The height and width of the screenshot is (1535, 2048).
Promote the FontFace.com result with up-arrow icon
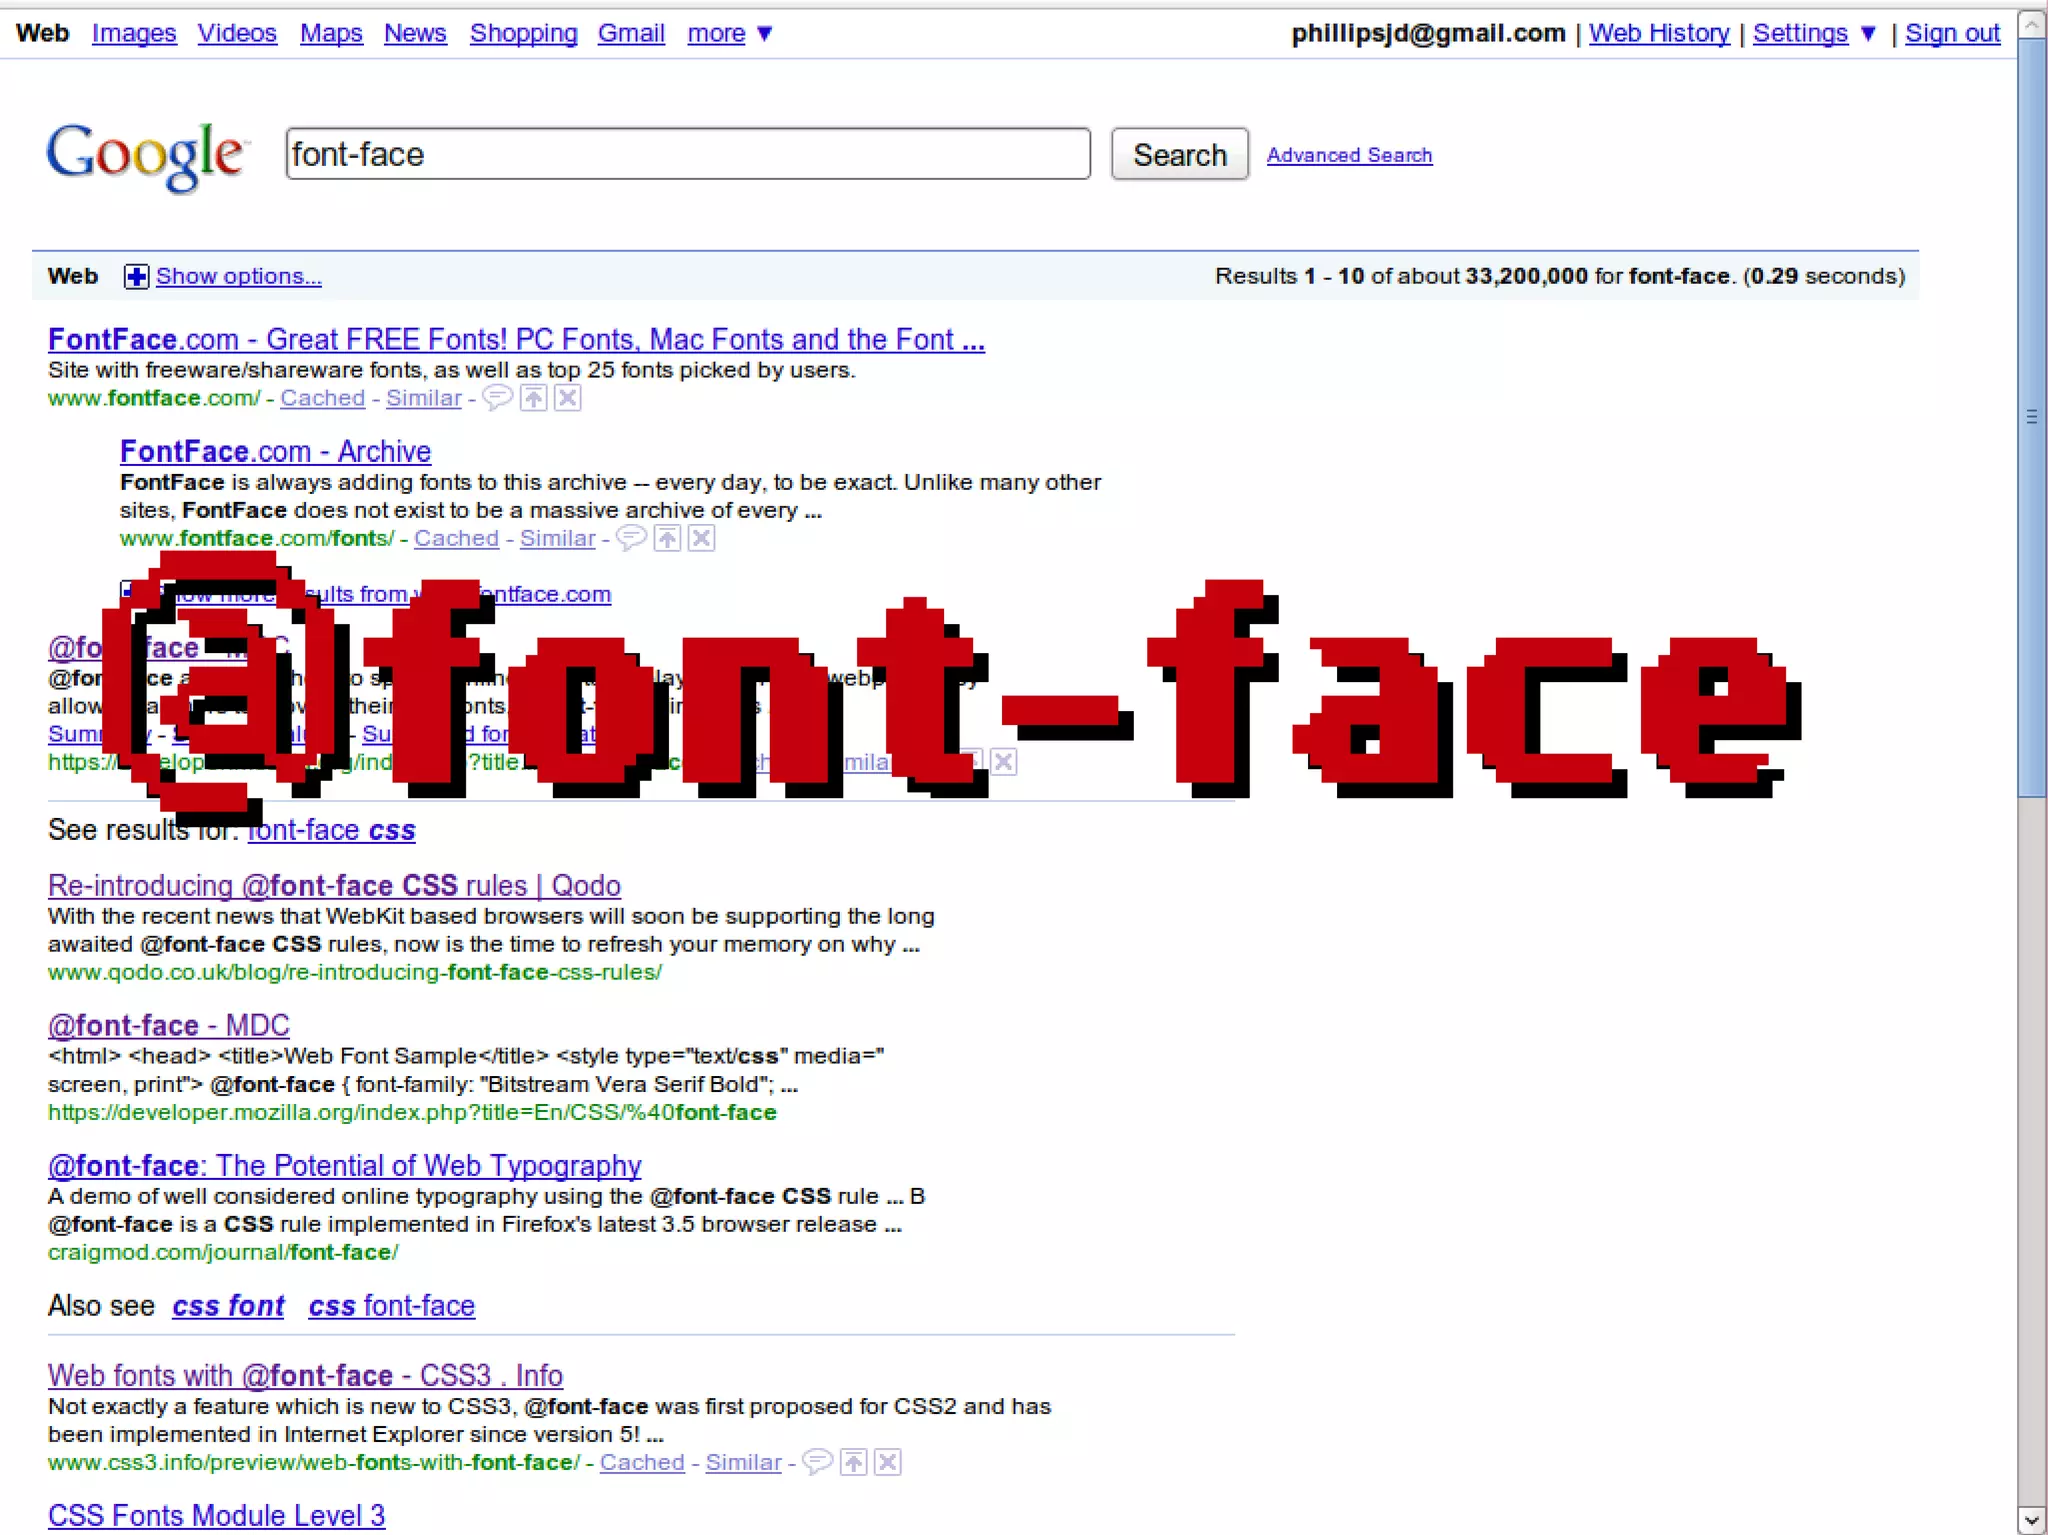(x=534, y=398)
